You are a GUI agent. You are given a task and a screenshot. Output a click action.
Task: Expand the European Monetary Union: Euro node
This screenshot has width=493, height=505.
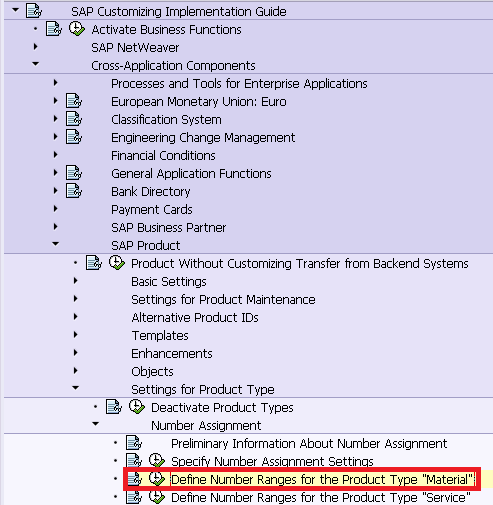56,101
